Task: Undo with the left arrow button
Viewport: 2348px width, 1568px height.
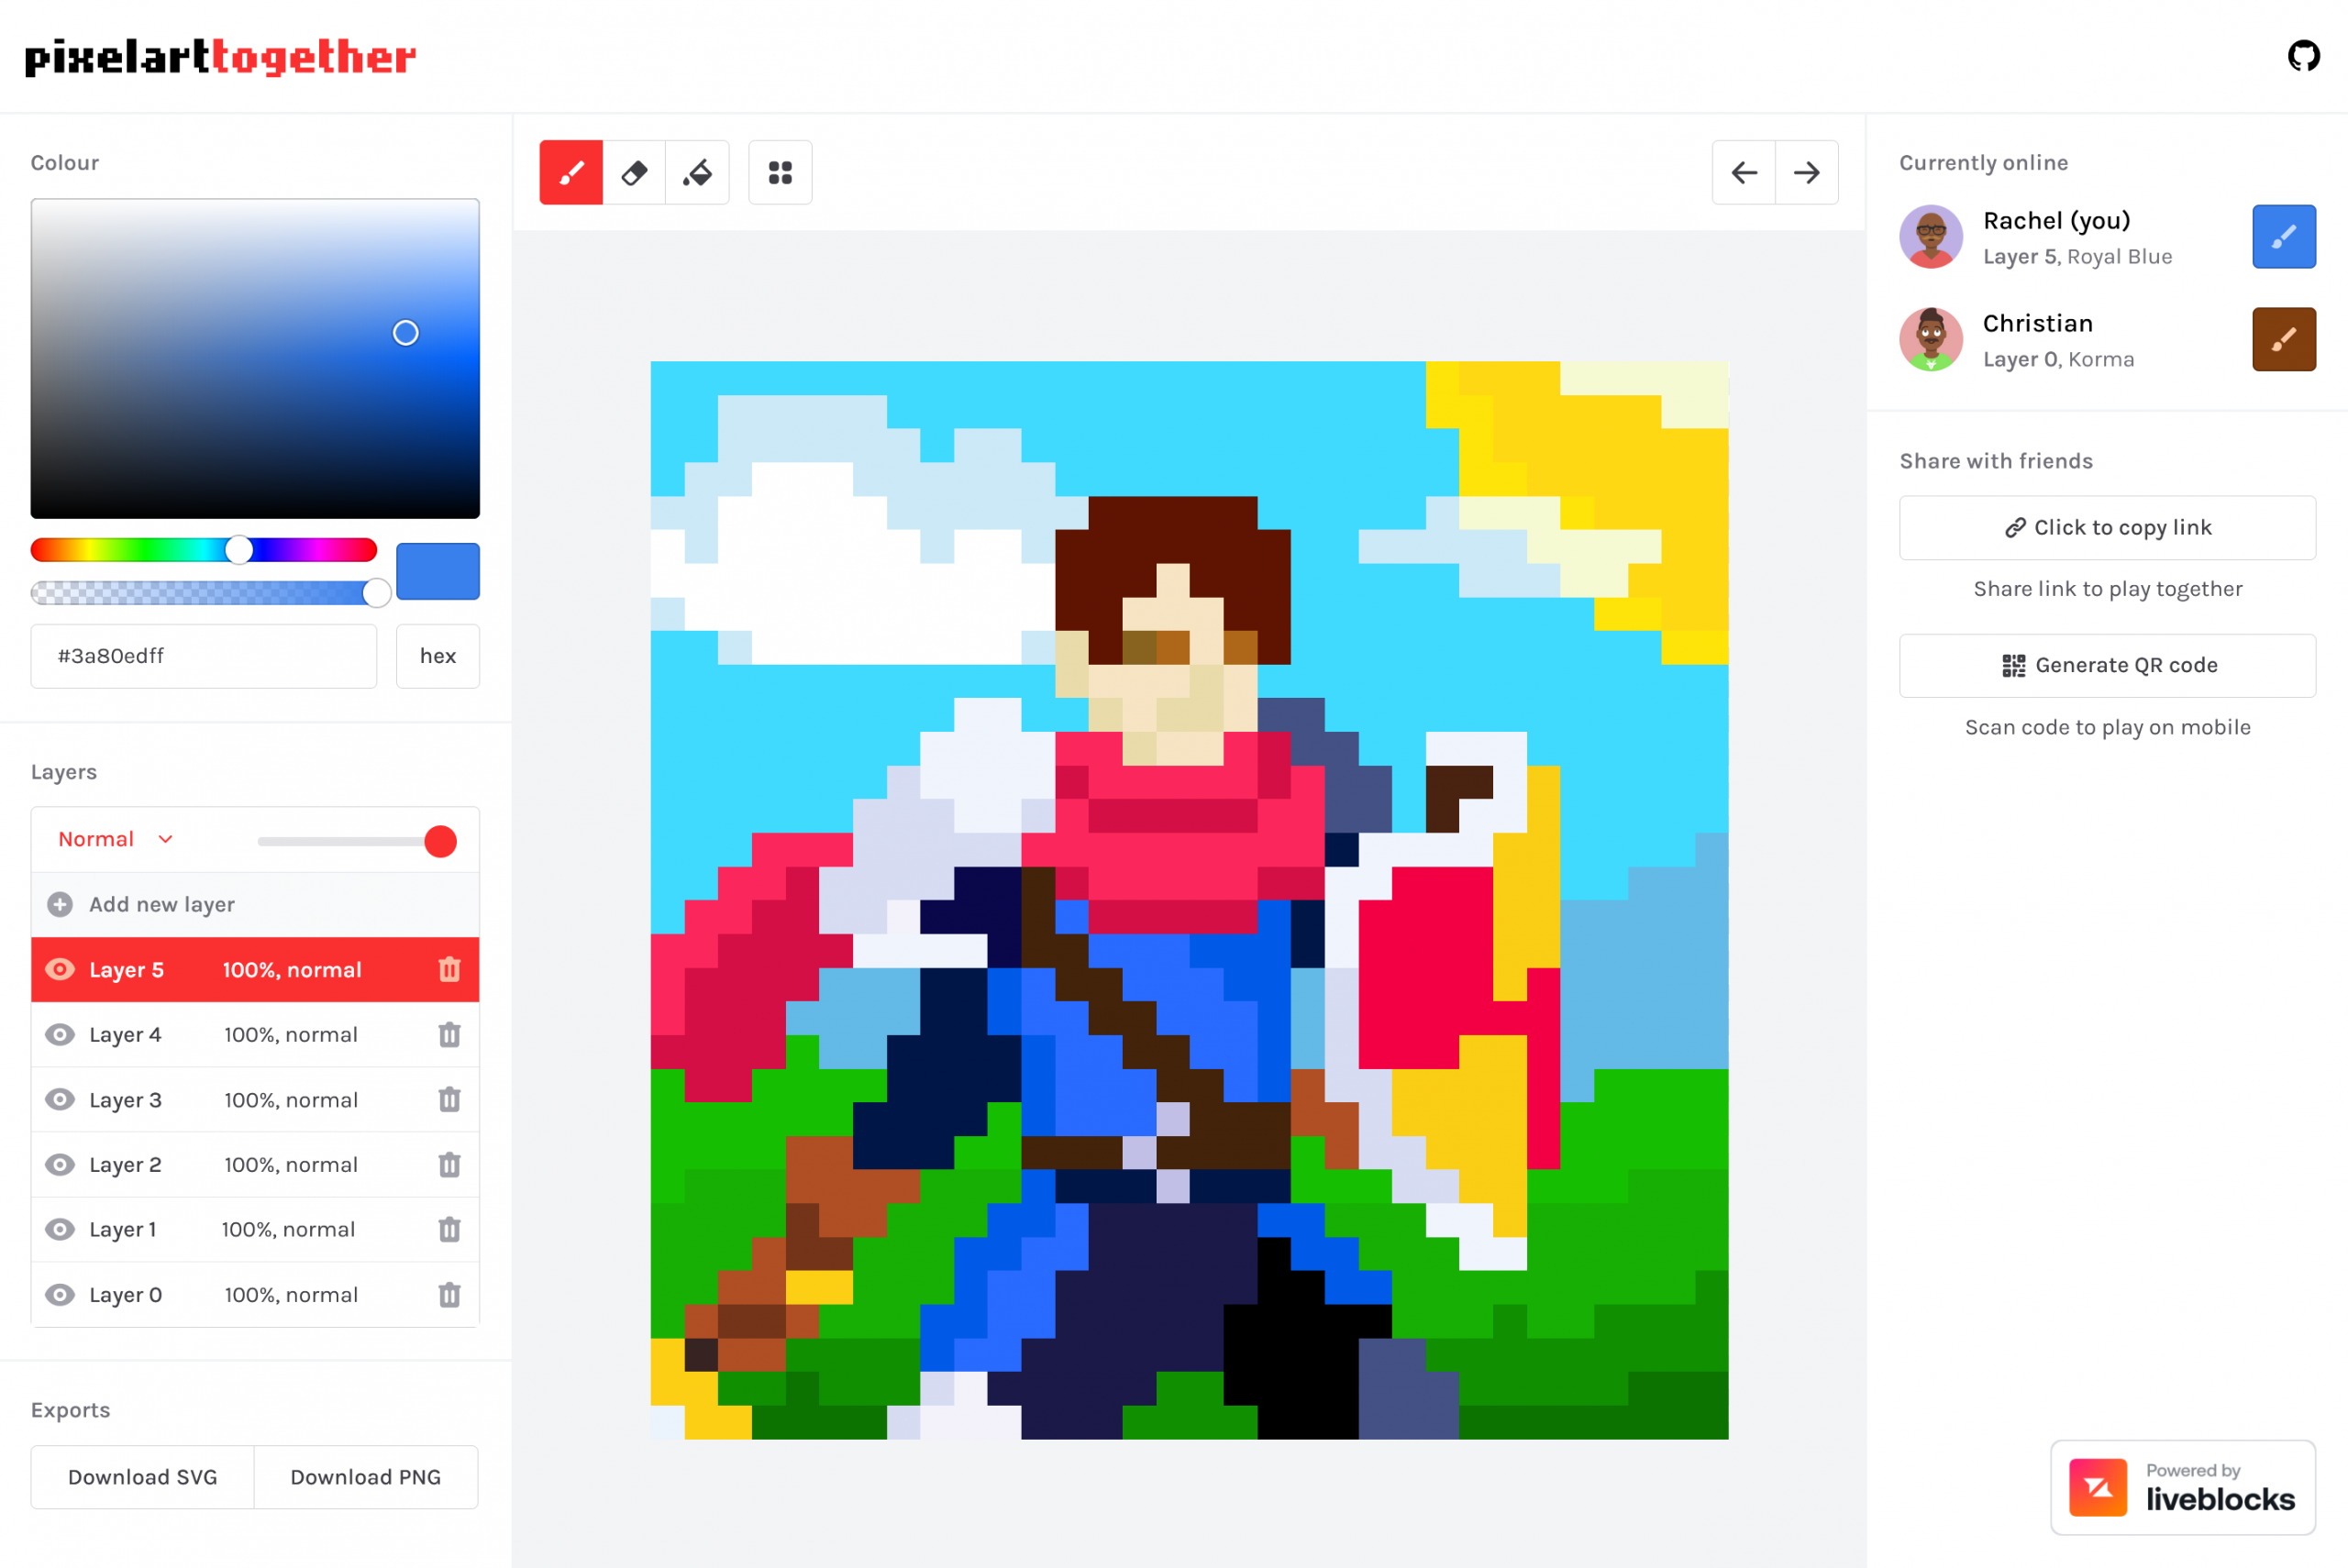Action: point(1744,173)
